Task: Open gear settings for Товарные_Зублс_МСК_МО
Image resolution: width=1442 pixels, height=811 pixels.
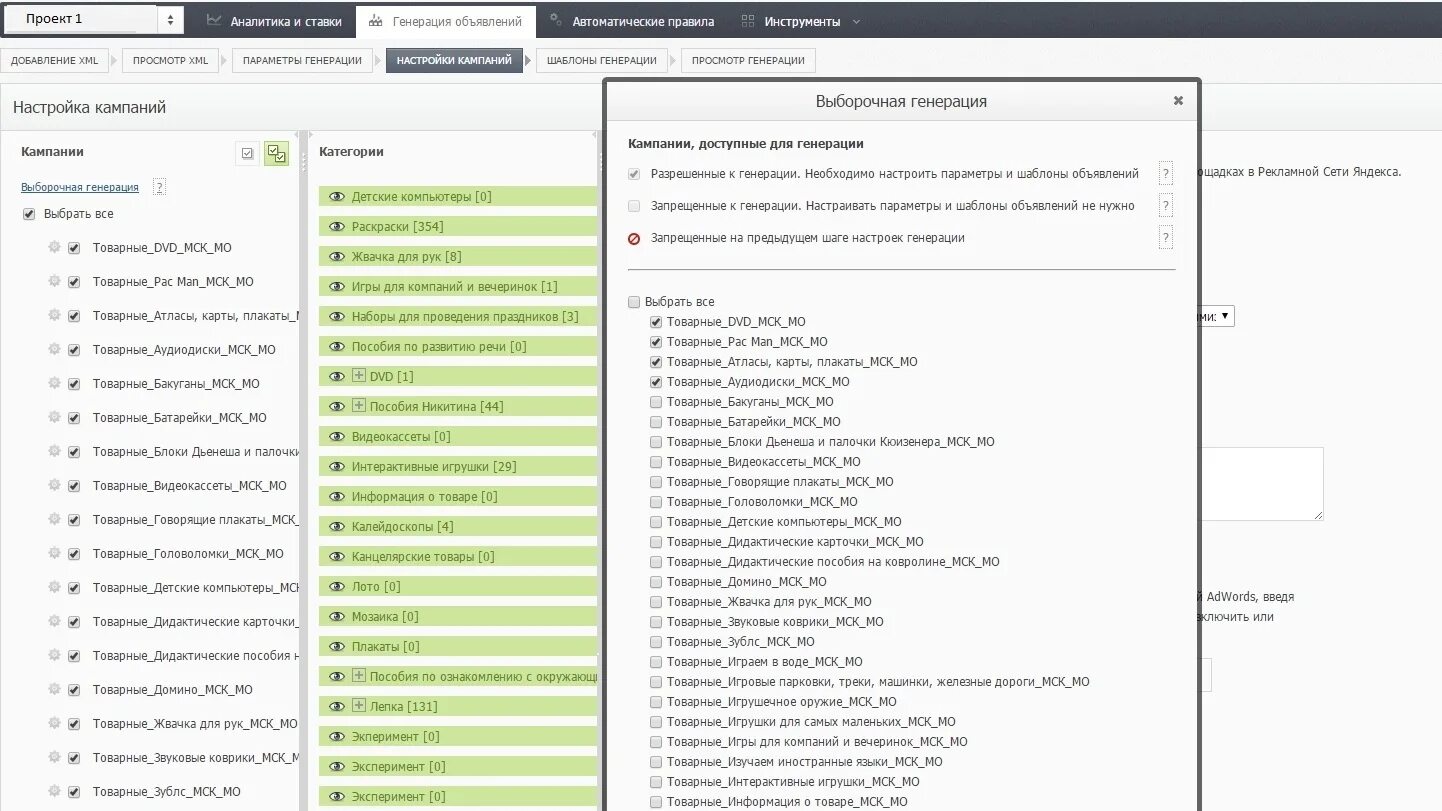Action: tap(54, 791)
